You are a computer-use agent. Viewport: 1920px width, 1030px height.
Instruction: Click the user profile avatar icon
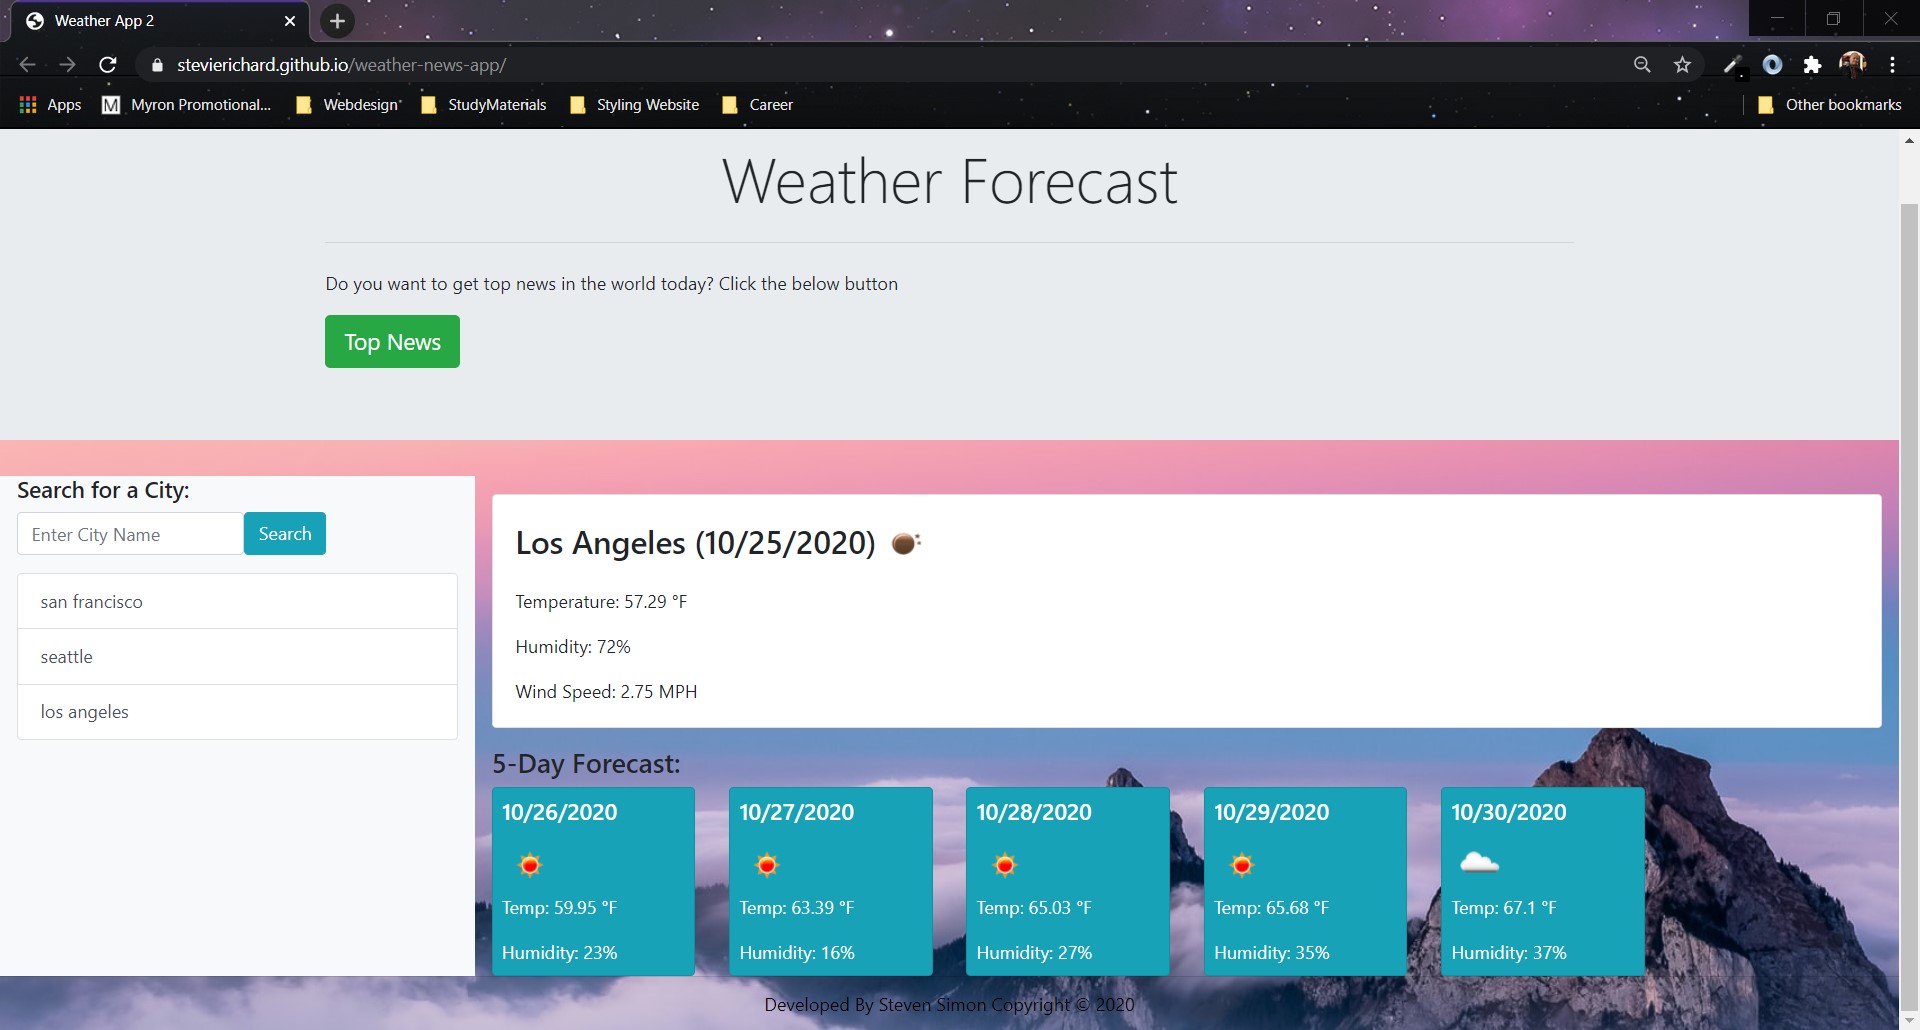click(x=1852, y=64)
